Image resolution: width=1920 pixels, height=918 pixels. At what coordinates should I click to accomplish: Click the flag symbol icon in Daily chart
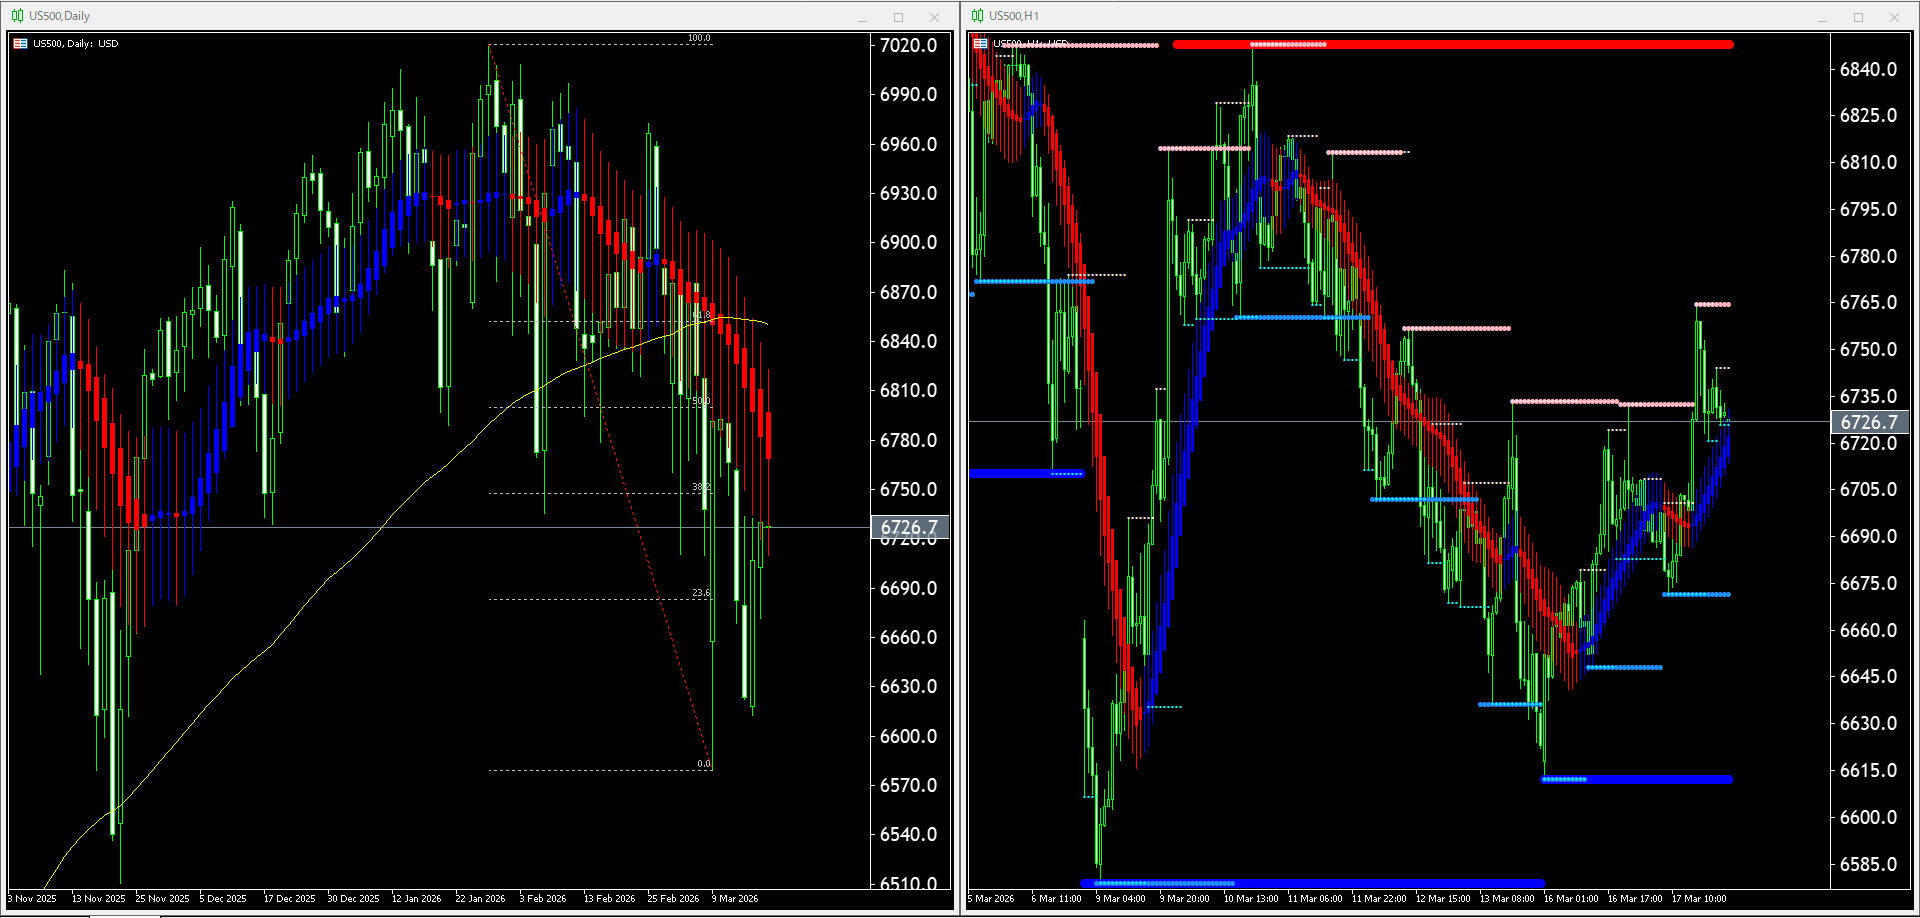click(x=20, y=44)
